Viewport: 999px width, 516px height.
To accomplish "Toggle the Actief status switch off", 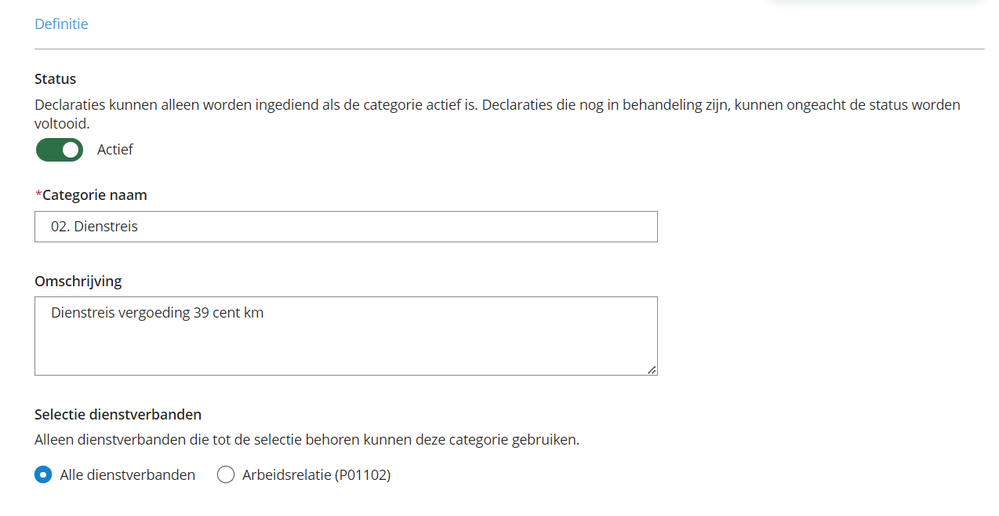I will click(59, 150).
